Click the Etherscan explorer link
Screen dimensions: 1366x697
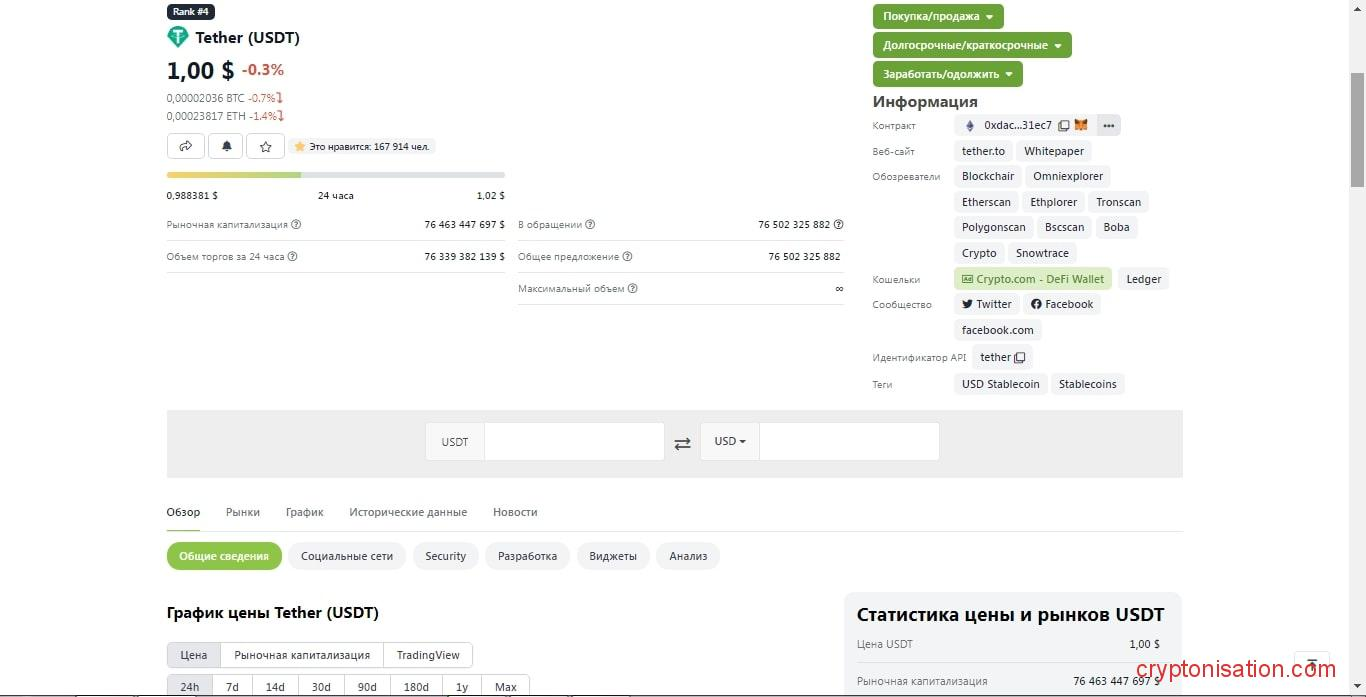986,202
